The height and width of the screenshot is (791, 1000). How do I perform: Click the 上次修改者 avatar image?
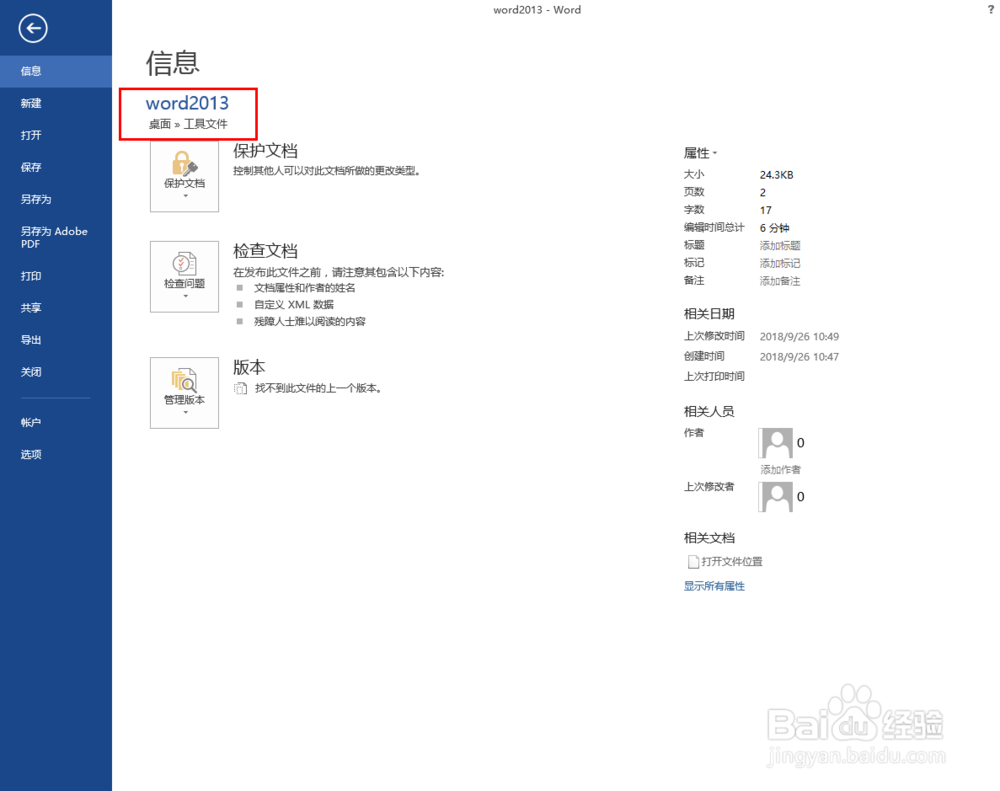[x=777, y=496]
